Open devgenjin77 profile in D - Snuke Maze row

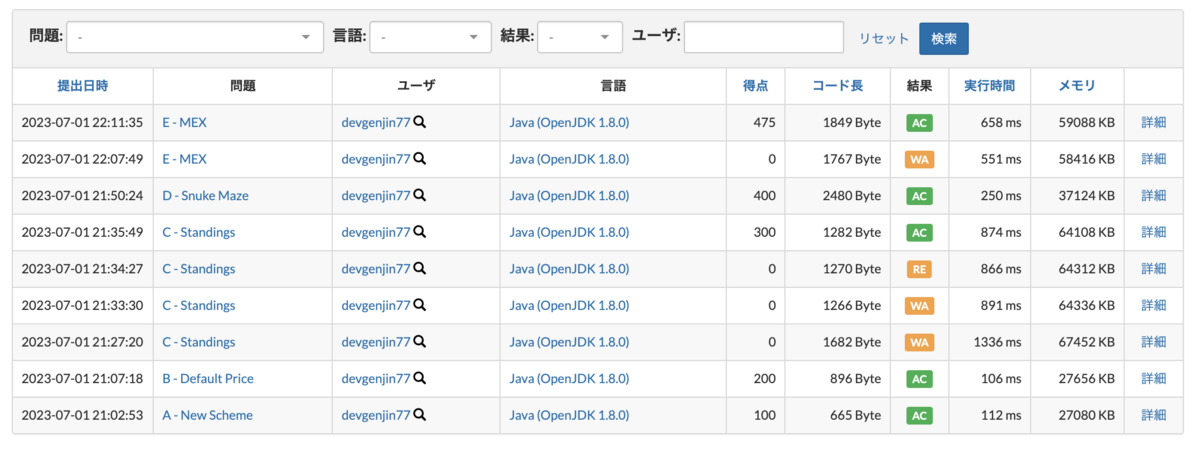pyautogui.click(x=376, y=195)
